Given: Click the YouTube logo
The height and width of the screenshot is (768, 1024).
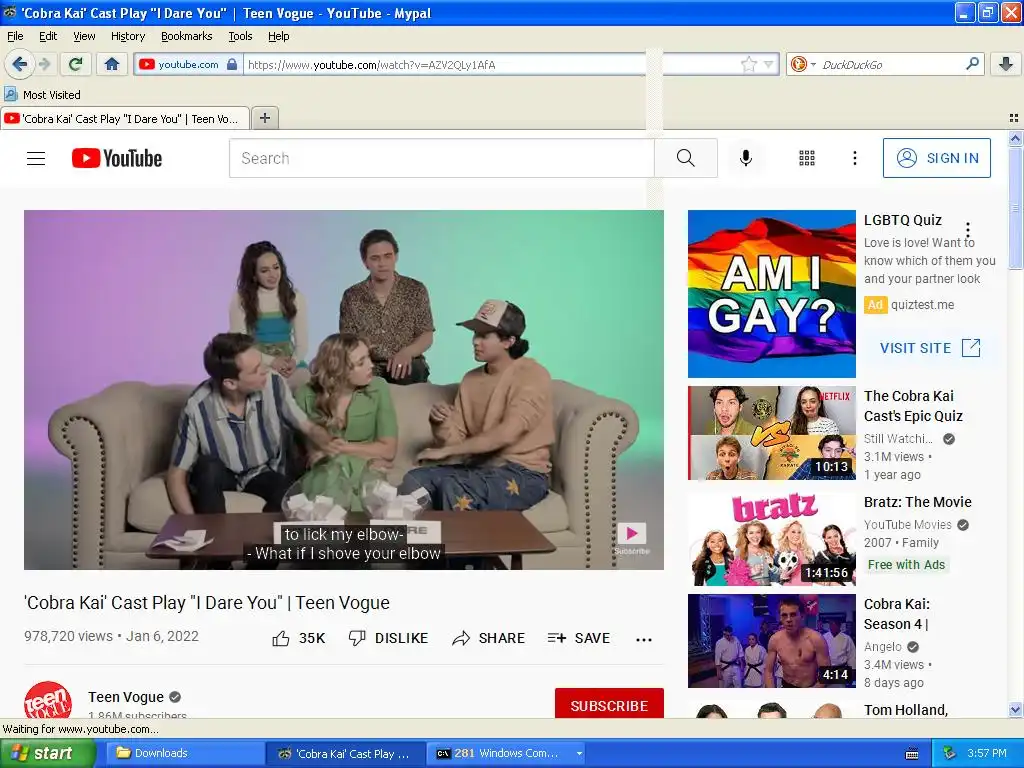Looking at the screenshot, I should click(x=117, y=158).
